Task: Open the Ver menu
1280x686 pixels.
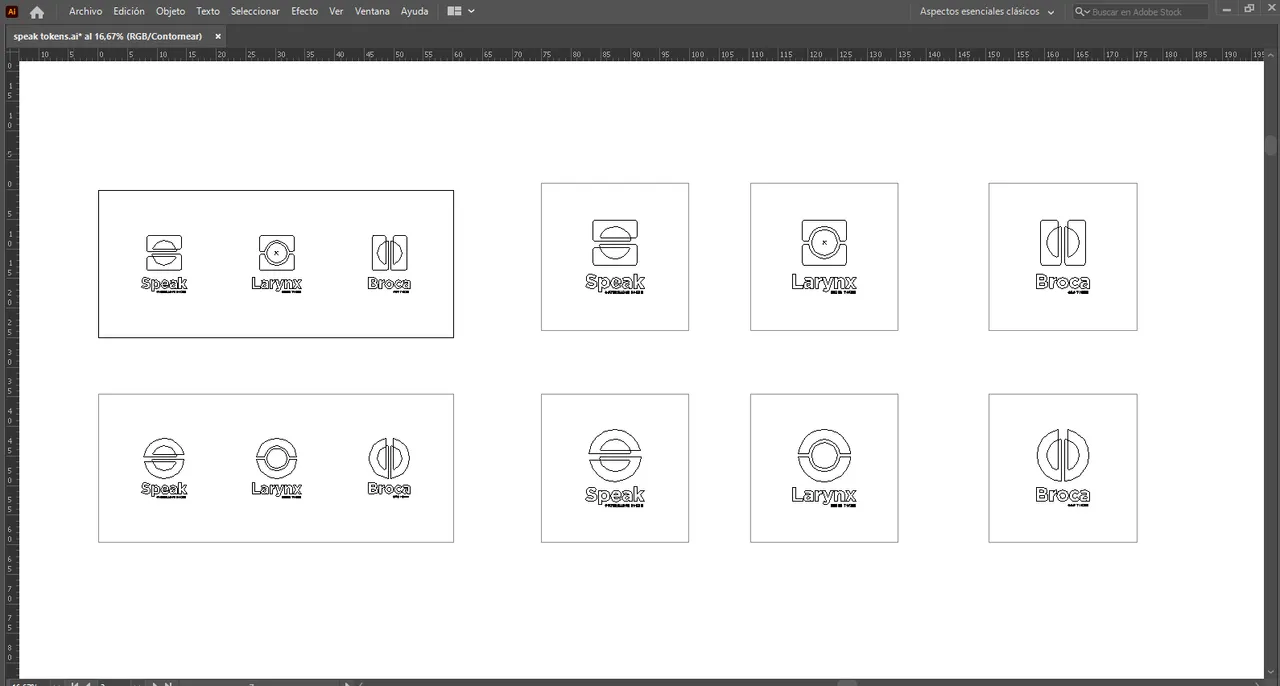Action: pos(336,11)
